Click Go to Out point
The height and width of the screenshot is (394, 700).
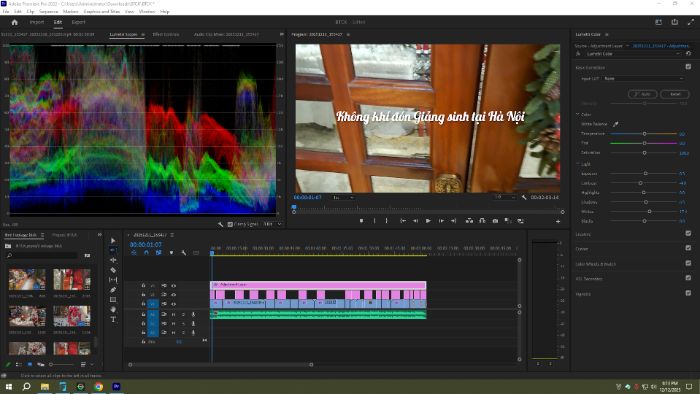click(x=454, y=221)
